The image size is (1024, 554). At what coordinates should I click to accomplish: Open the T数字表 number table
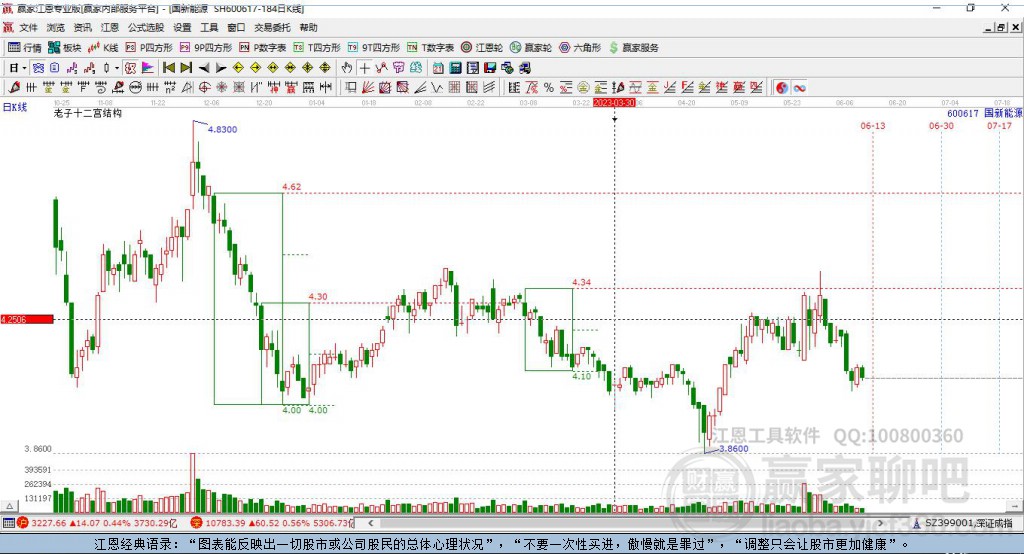pos(430,48)
